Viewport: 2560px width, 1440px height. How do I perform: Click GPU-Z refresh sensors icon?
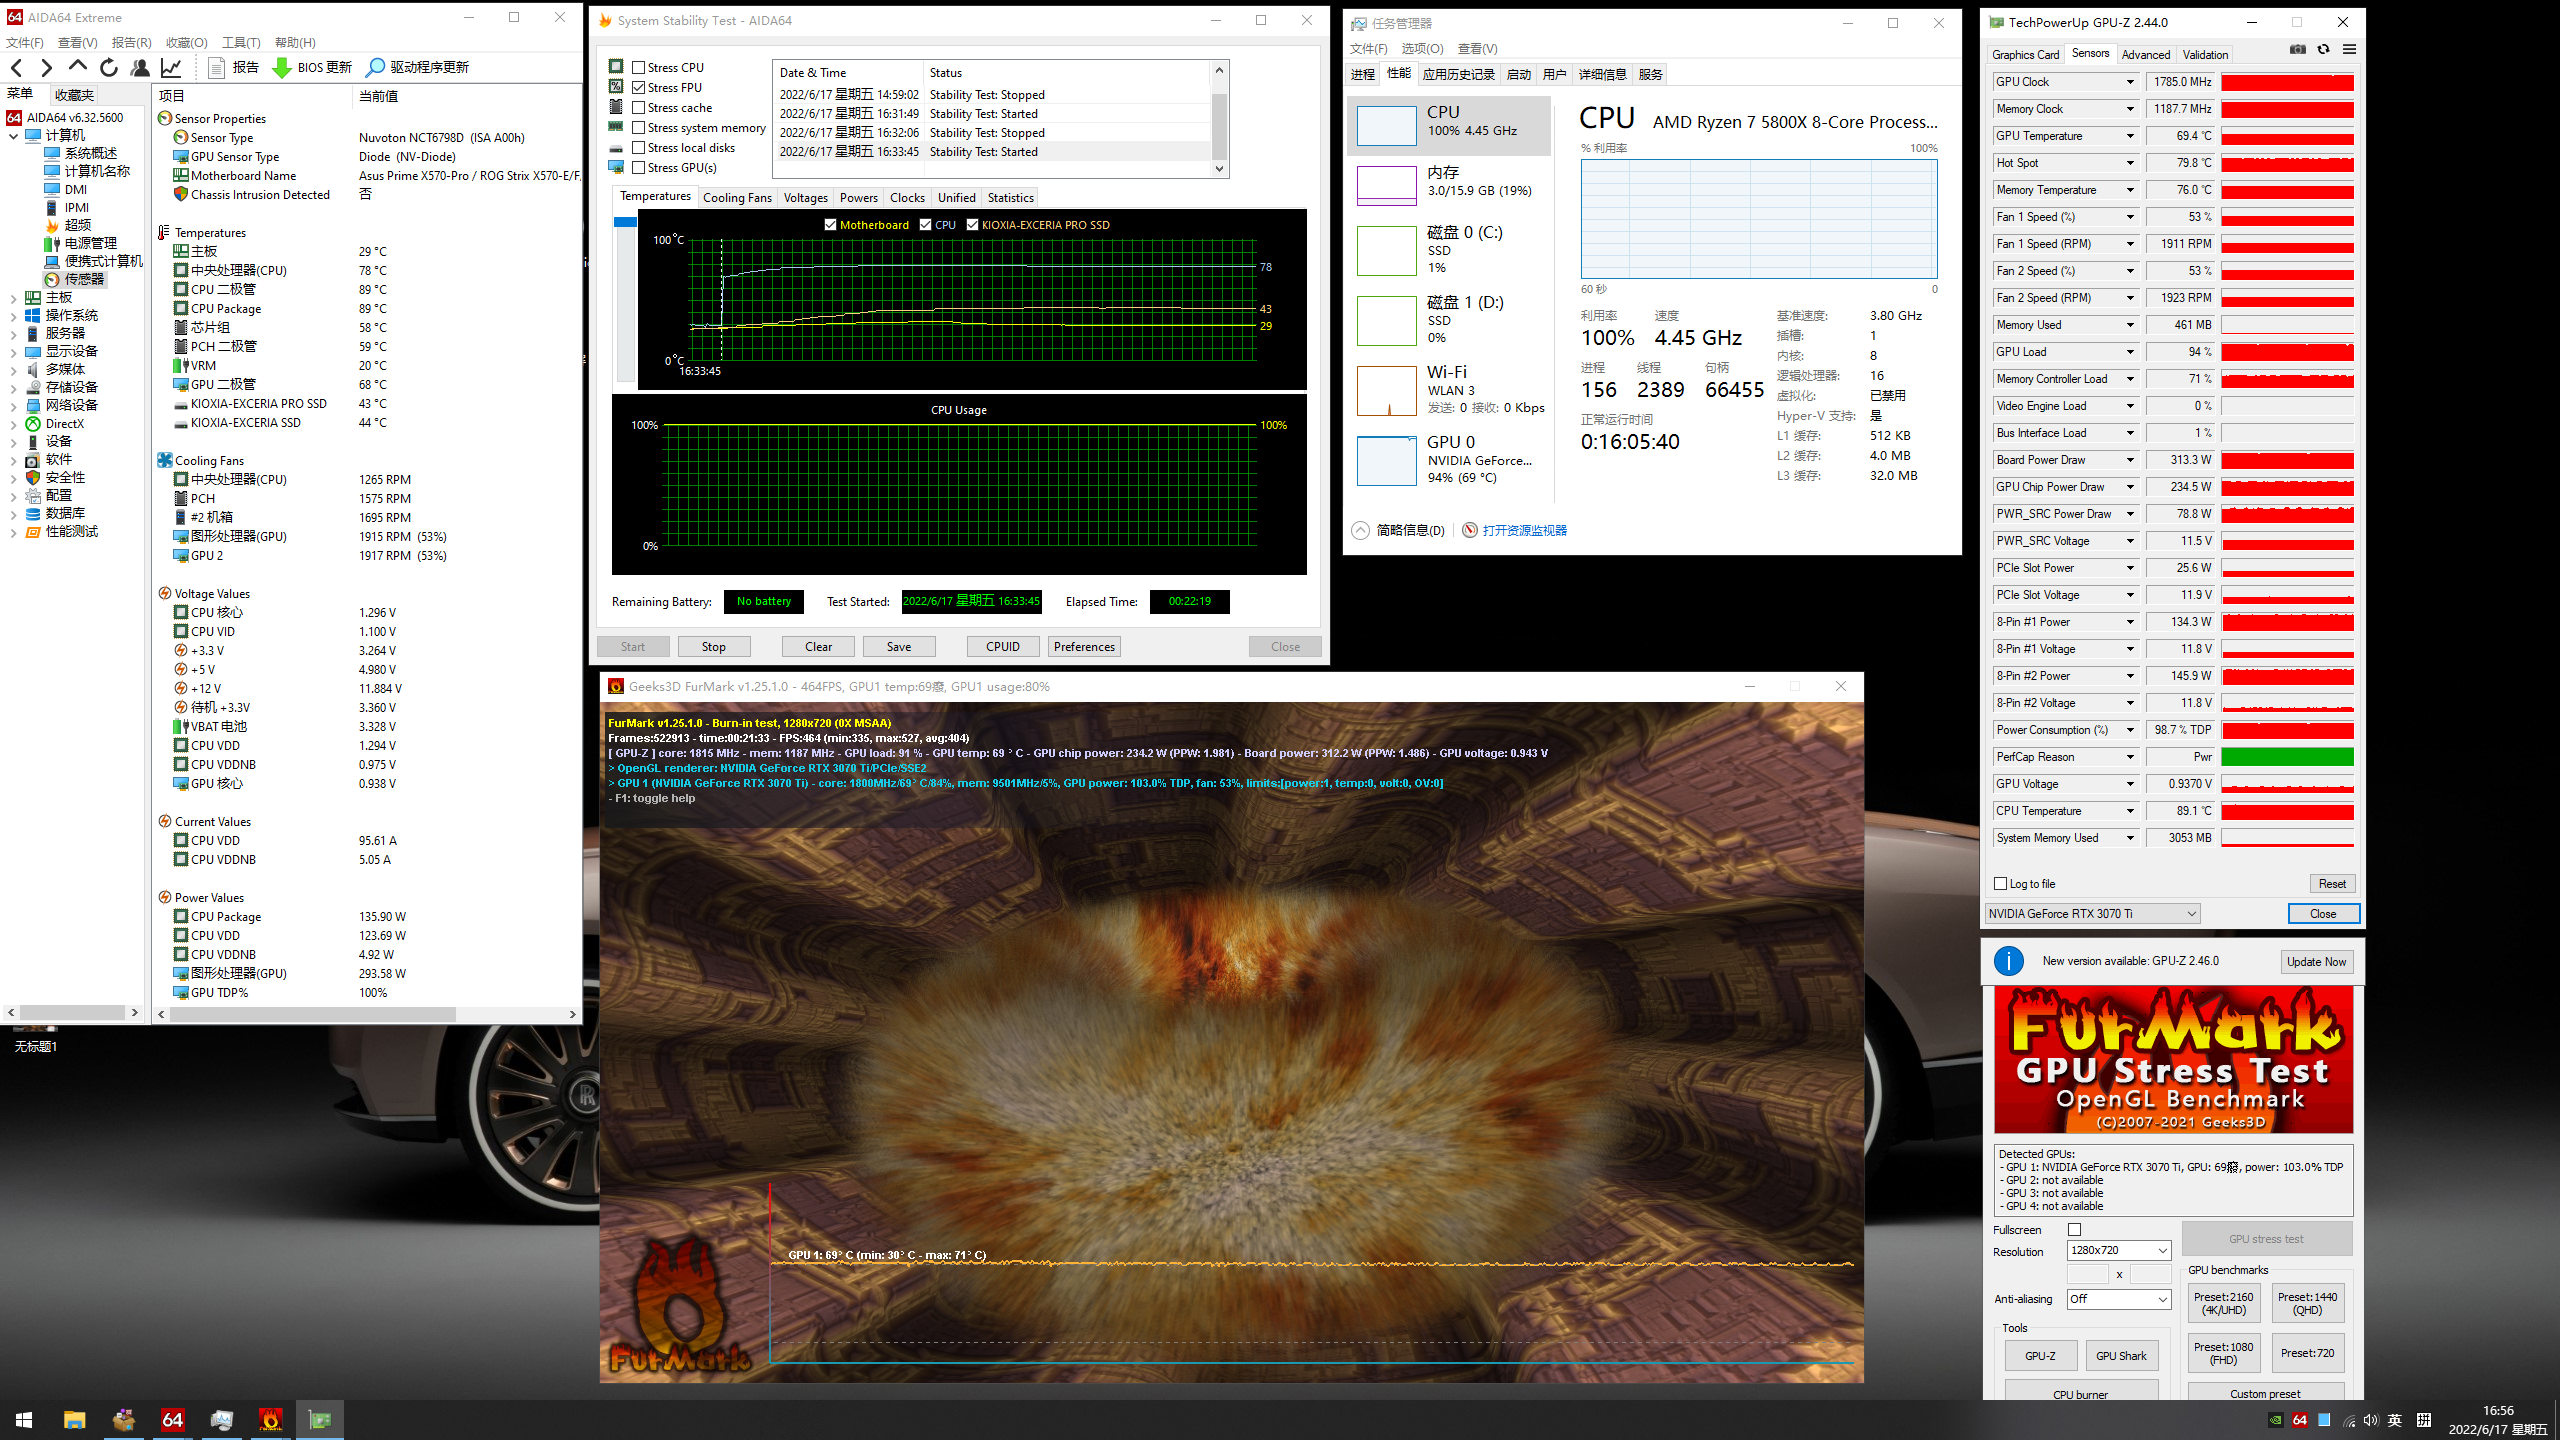coord(2323,50)
